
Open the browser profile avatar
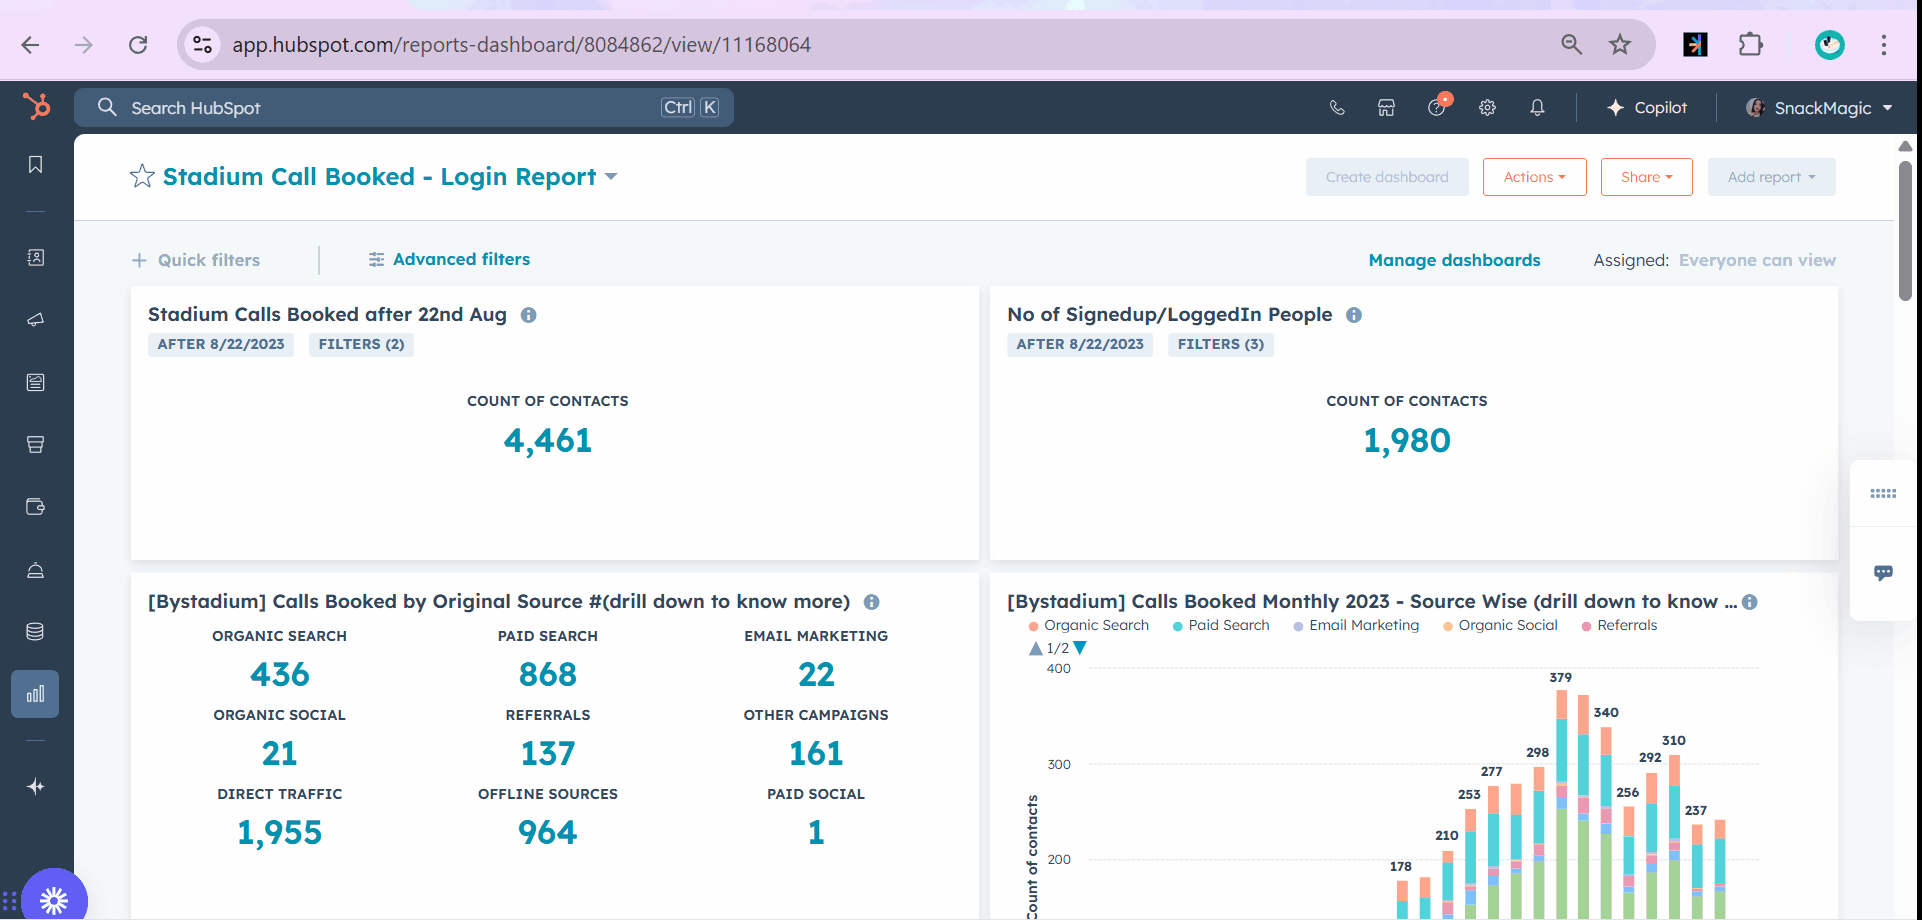[1830, 44]
